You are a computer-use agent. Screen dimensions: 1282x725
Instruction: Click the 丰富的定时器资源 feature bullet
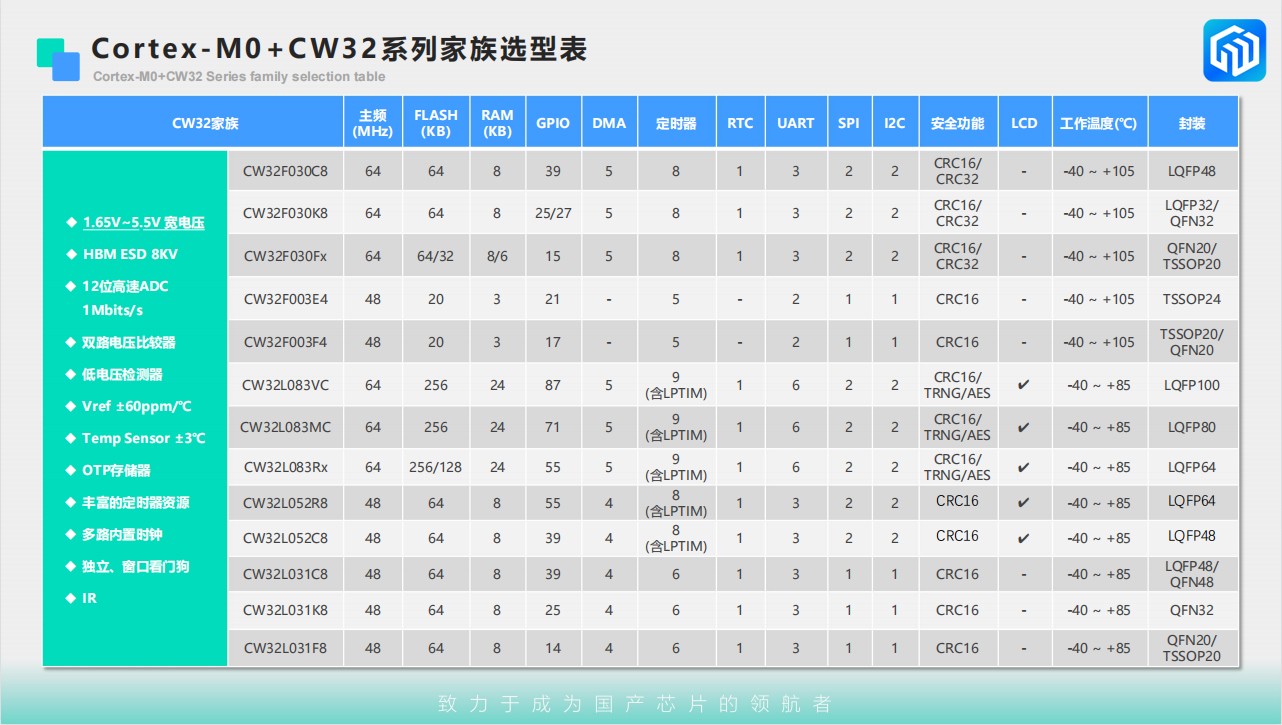pos(128,502)
